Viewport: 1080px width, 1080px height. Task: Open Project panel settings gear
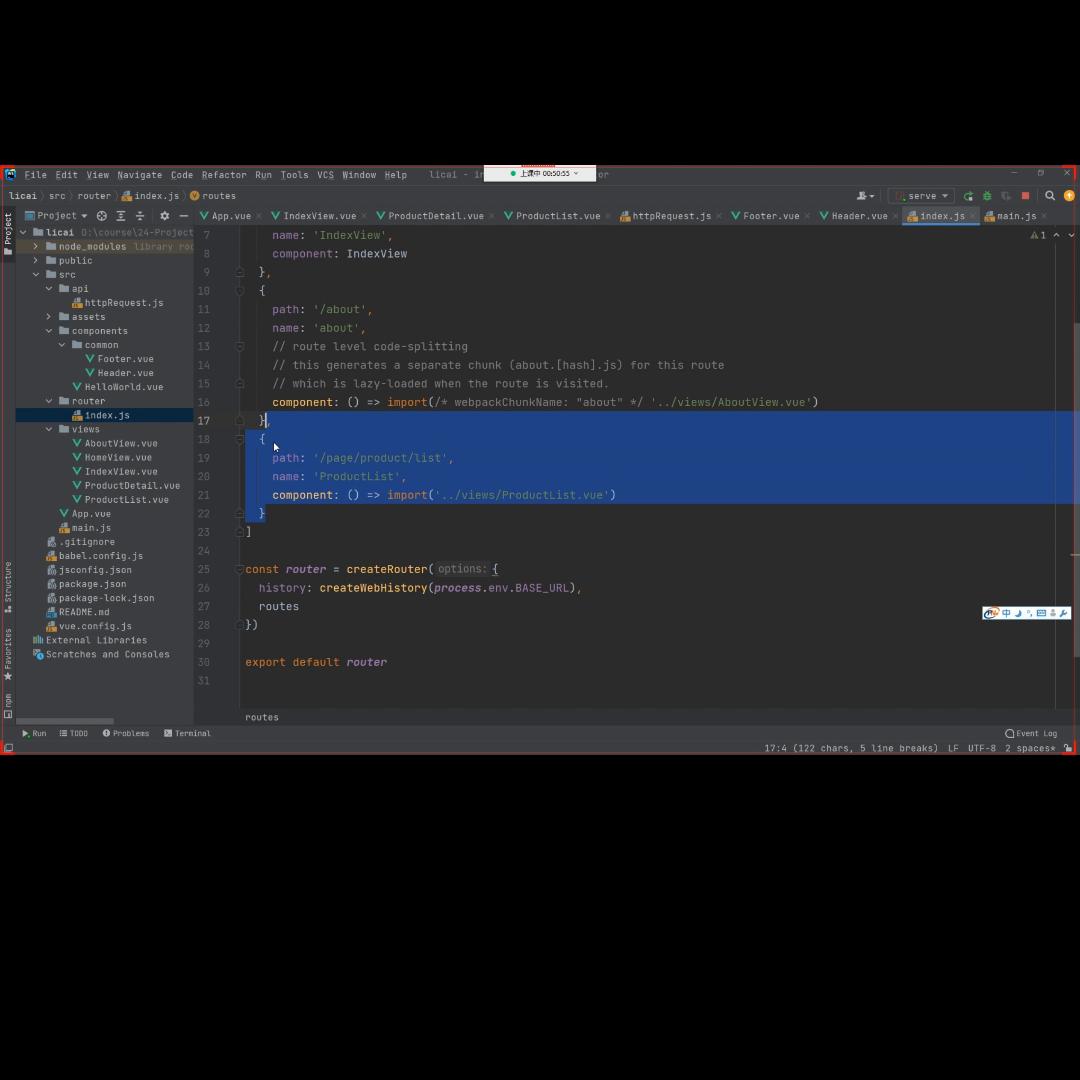point(164,216)
